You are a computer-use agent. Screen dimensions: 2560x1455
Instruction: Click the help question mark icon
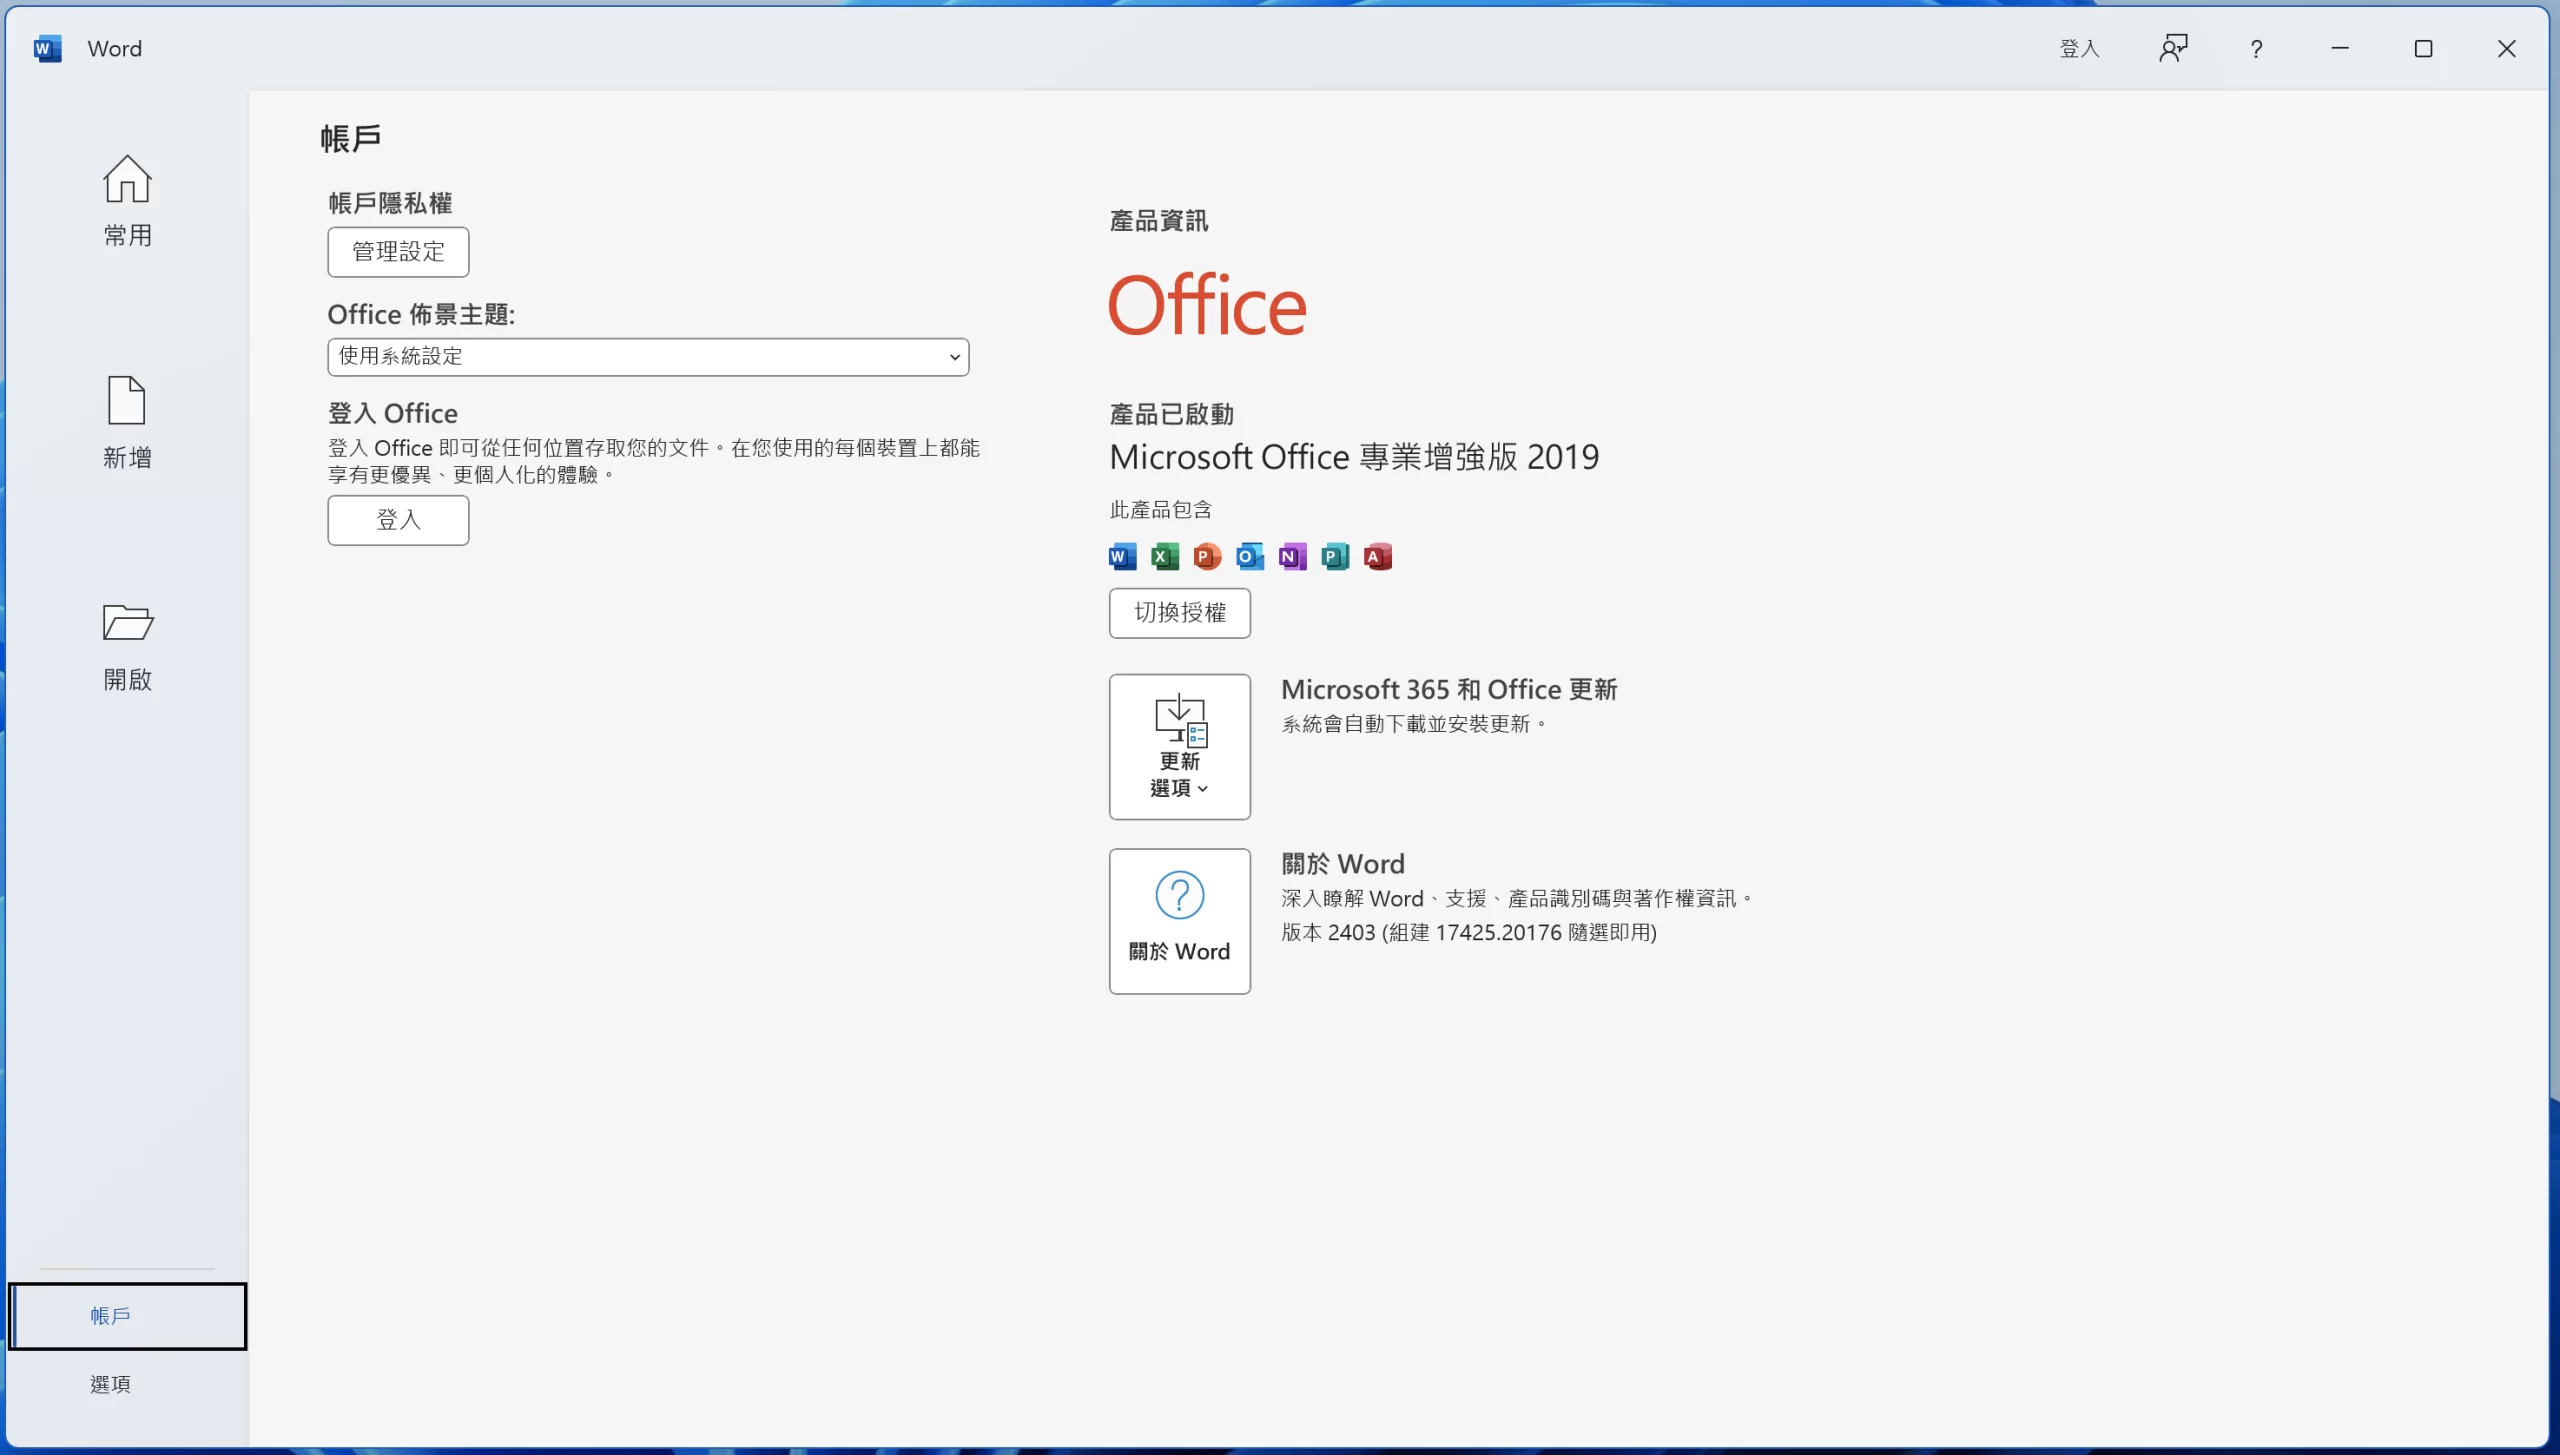point(2256,48)
